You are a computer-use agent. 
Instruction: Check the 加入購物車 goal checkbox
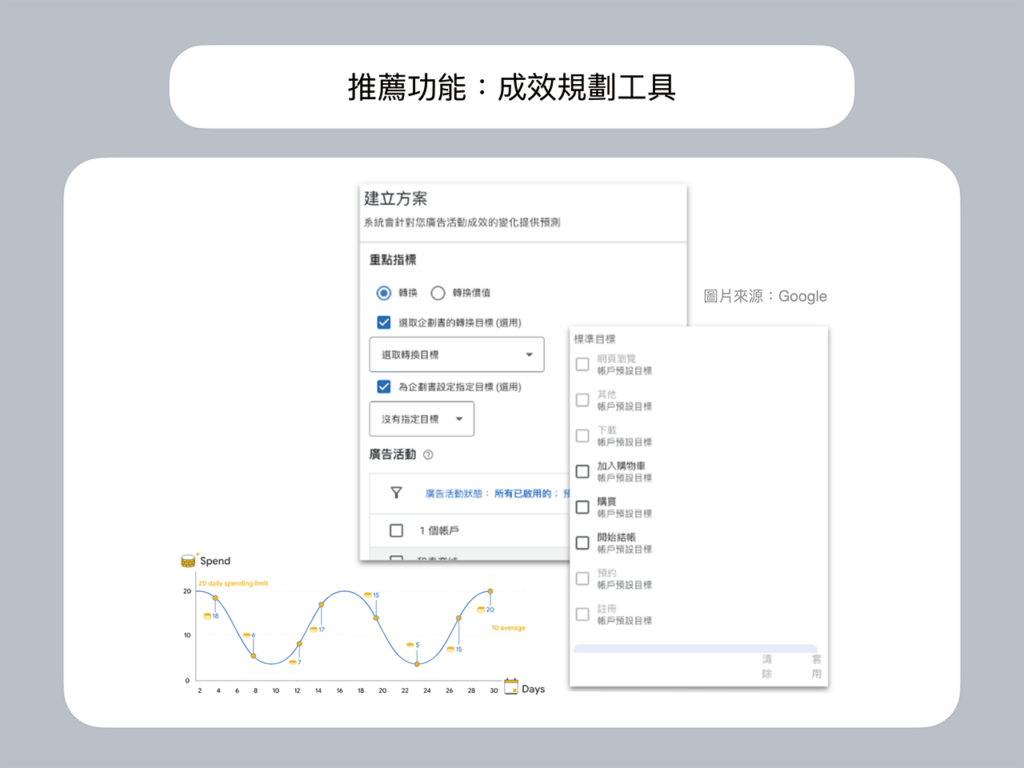click(x=582, y=471)
